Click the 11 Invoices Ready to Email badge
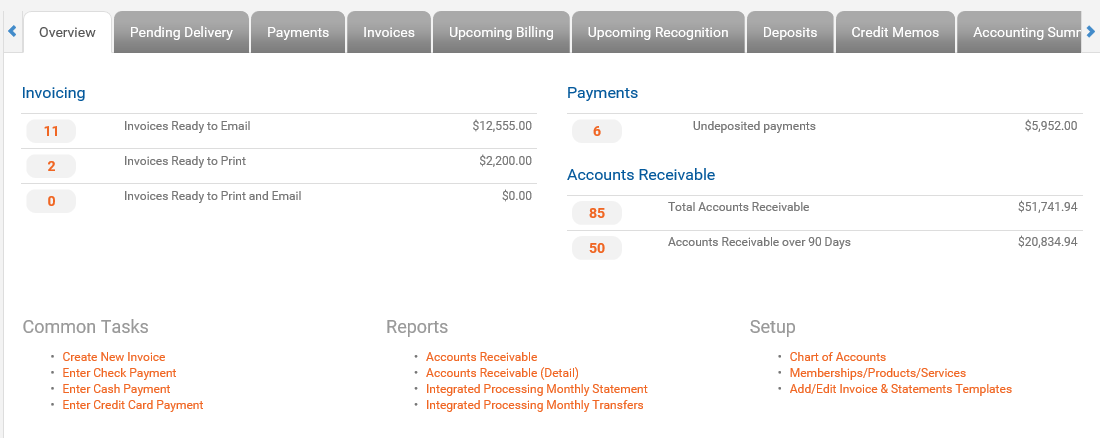This screenshot has width=1100, height=438. point(51,131)
